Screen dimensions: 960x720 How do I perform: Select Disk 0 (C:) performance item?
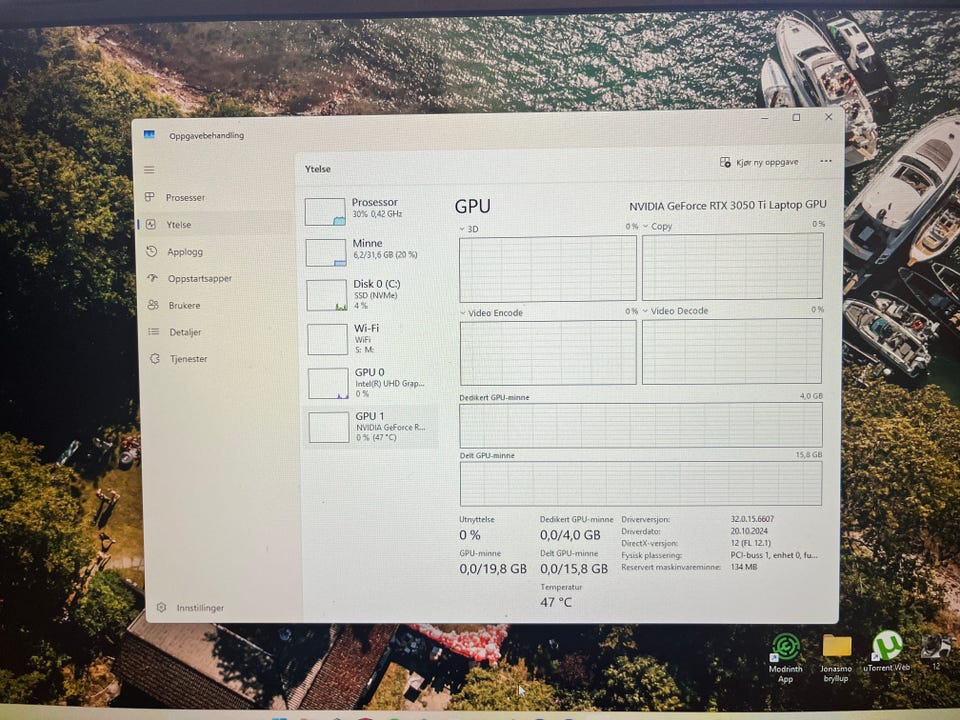(x=370, y=294)
